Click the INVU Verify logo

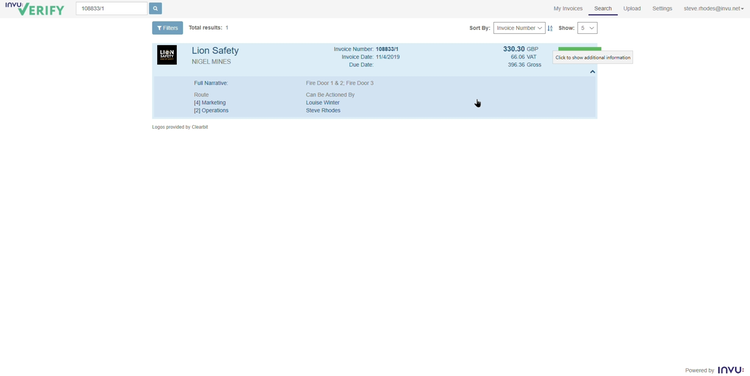34,9
